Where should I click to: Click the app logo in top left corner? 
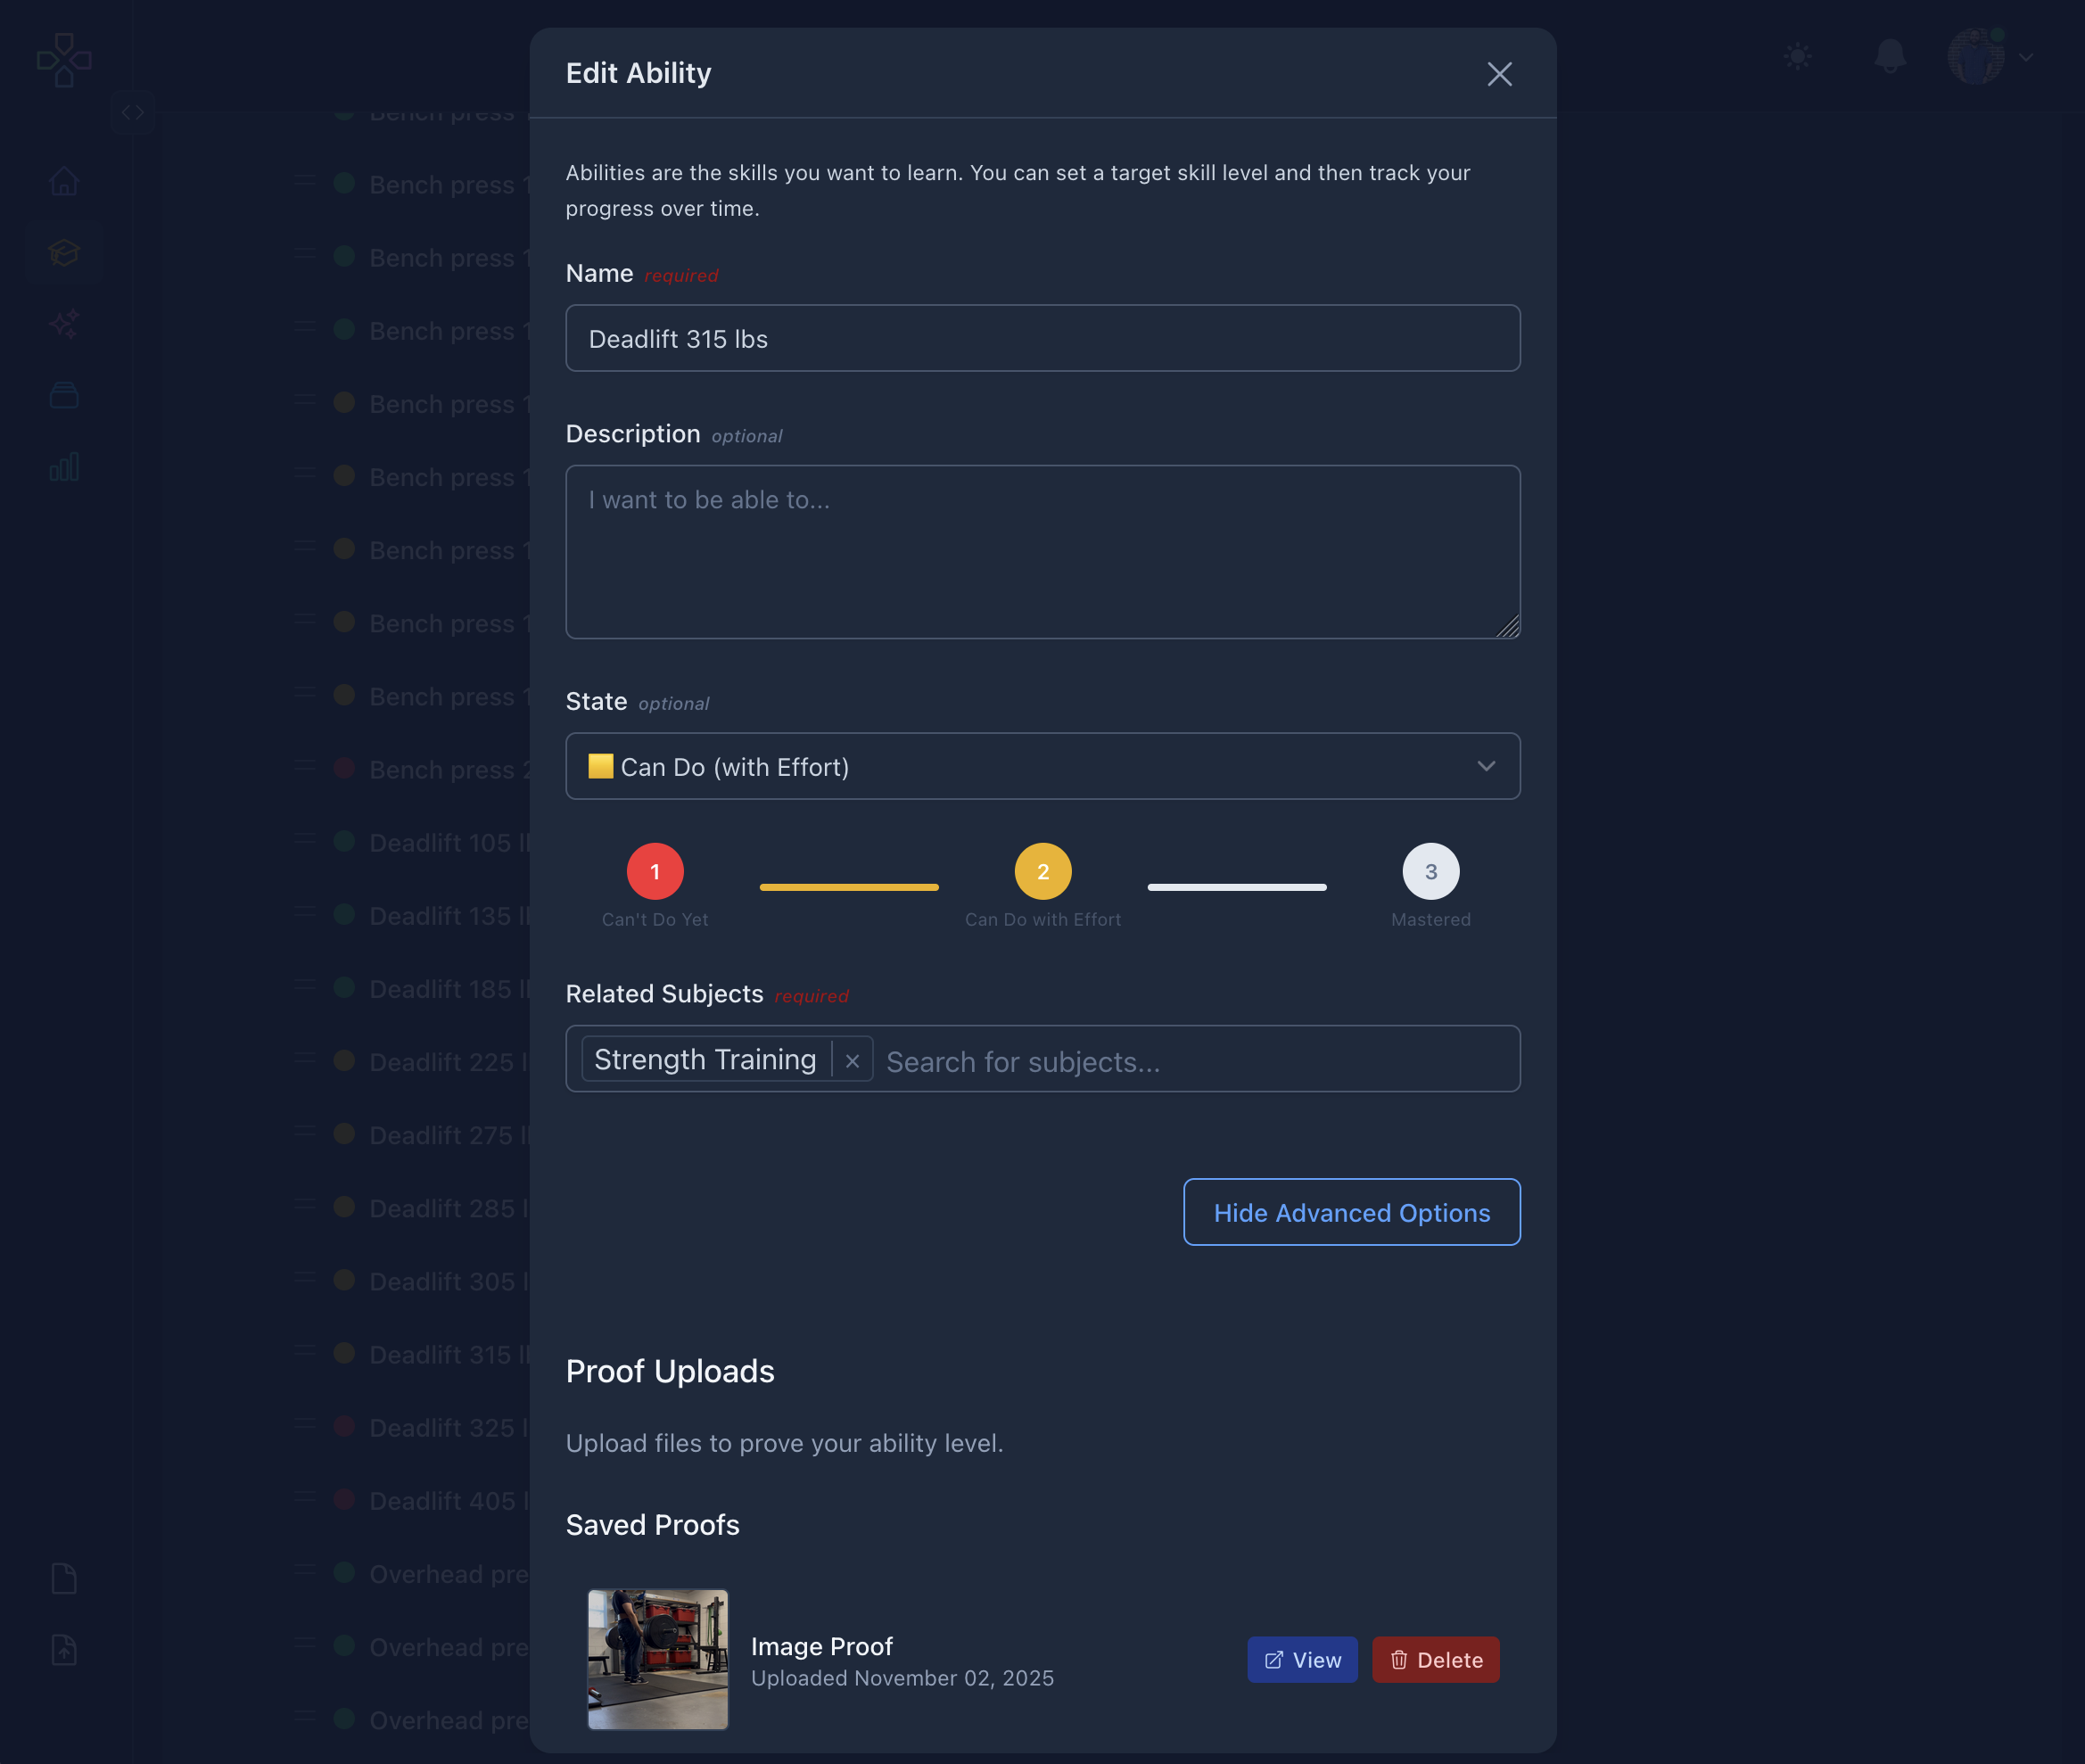click(63, 60)
